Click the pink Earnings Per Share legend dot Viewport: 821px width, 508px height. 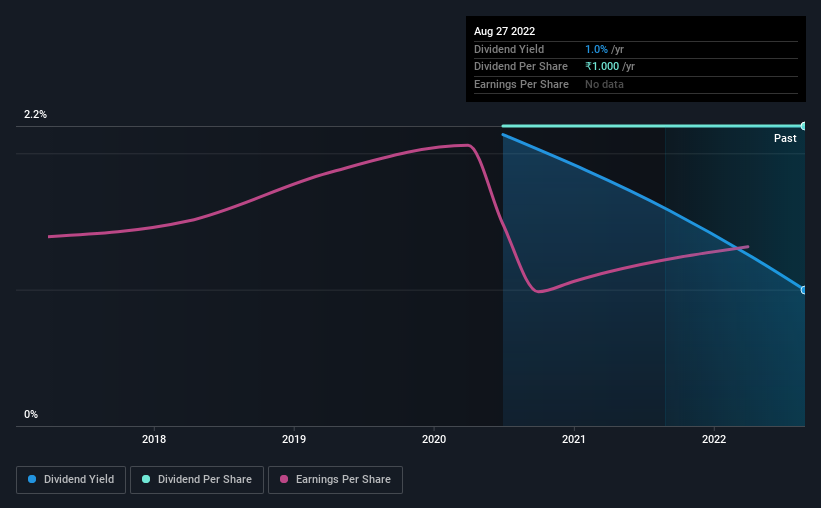click(x=284, y=479)
